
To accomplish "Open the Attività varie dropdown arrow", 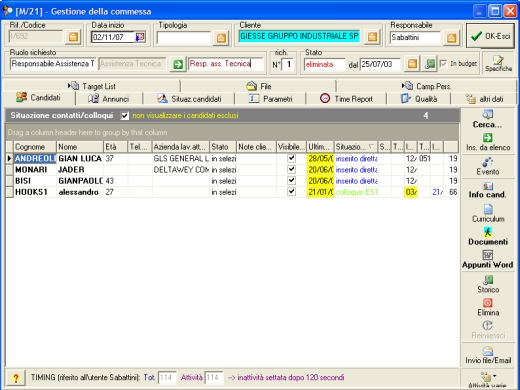I will point(495,376).
